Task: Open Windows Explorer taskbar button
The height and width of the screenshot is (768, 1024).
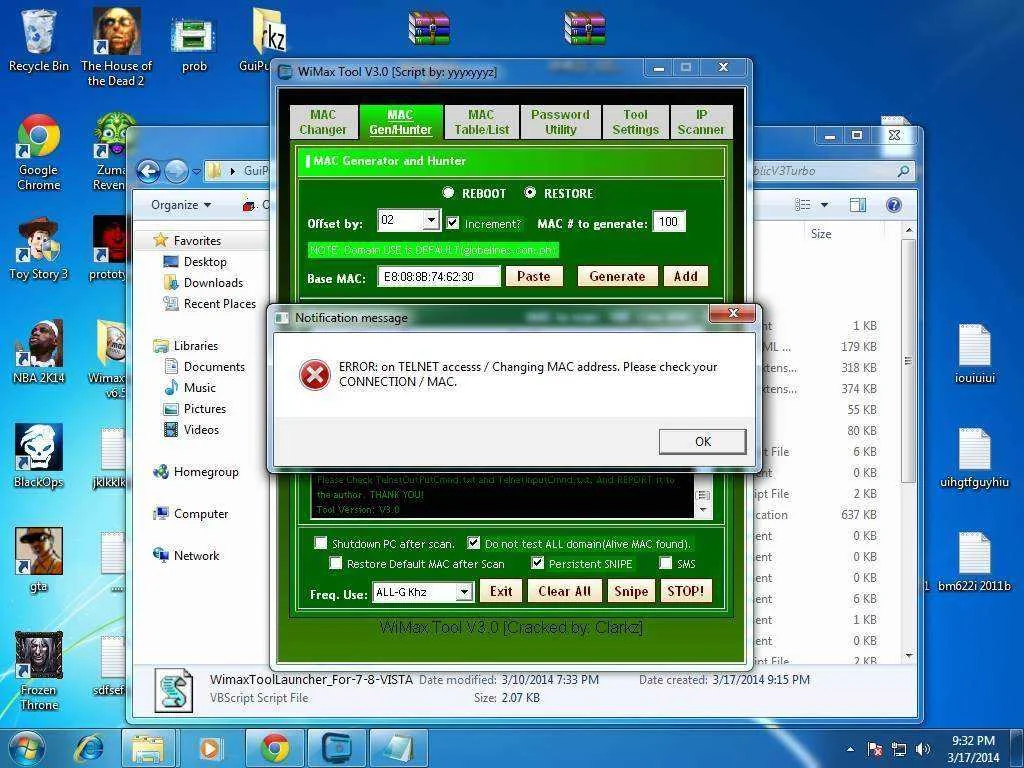Action: tap(148, 748)
